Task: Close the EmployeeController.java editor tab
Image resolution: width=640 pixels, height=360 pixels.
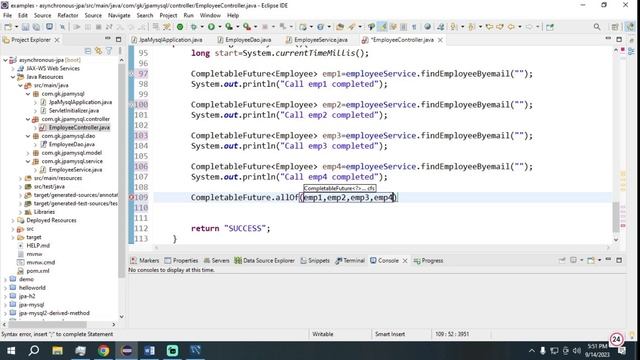Action: [440, 40]
